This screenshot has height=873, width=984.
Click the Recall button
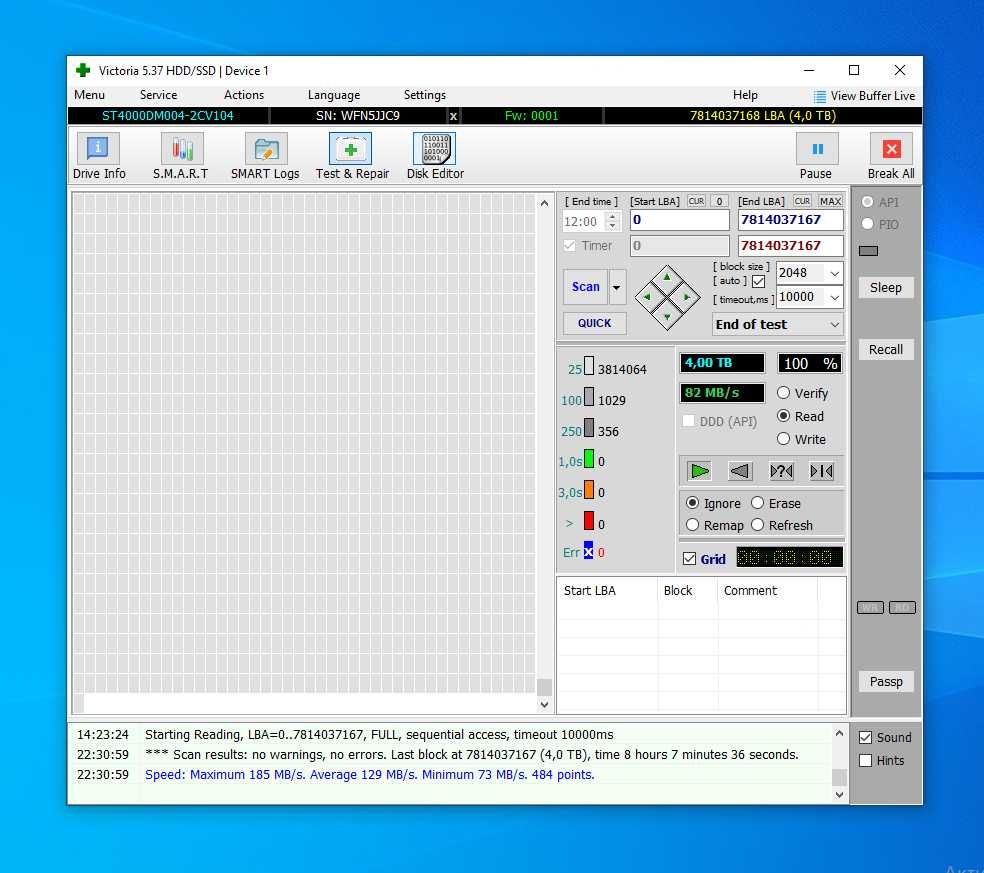(x=885, y=350)
